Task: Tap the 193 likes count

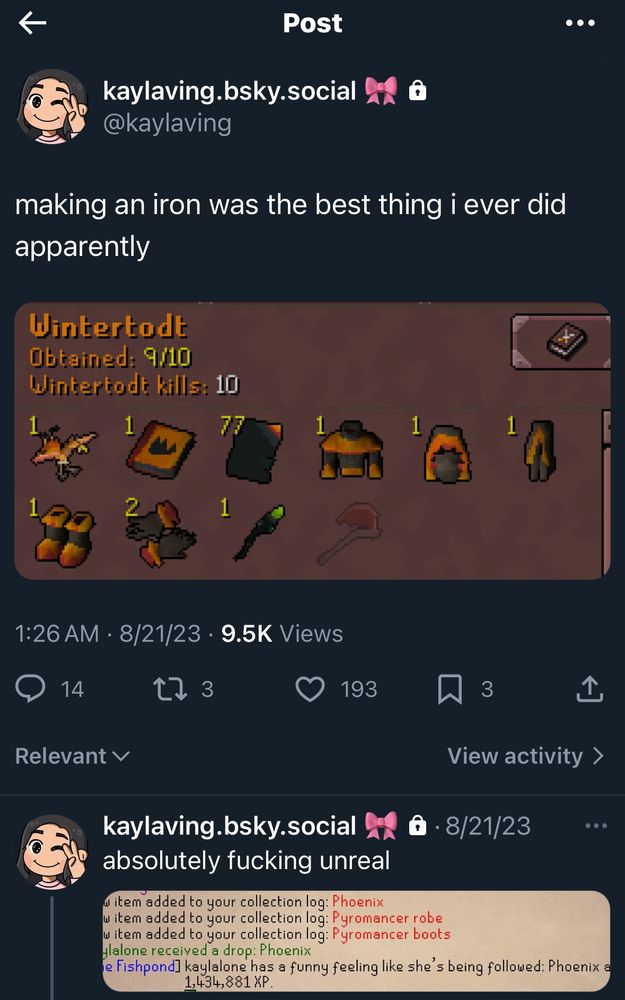Action: click(358, 689)
